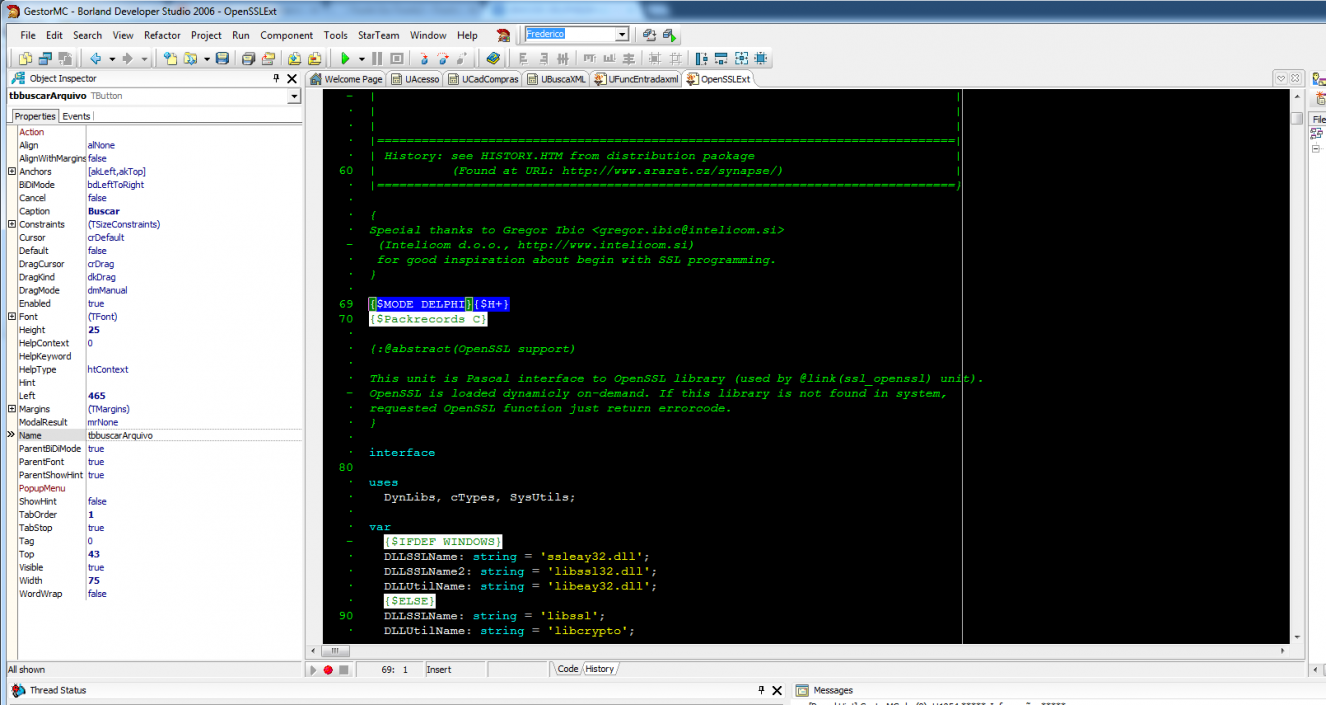Switch to the Events tab
Image resolution: width=1326 pixels, height=705 pixels.
76,116
